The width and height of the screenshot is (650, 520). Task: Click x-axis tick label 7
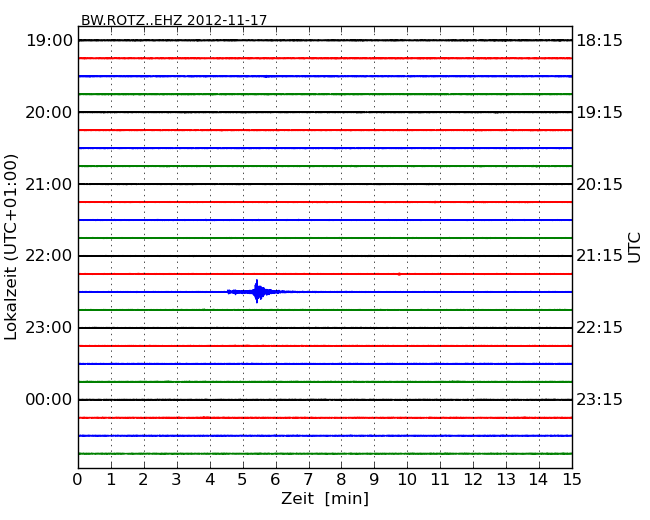(x=308, y=479)
